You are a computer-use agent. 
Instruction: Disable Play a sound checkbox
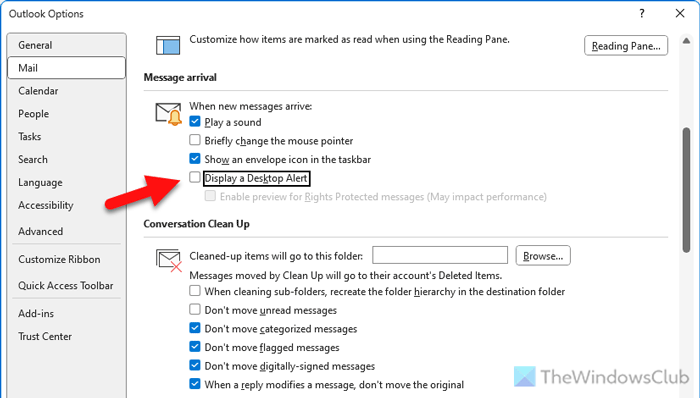[195, 121]
